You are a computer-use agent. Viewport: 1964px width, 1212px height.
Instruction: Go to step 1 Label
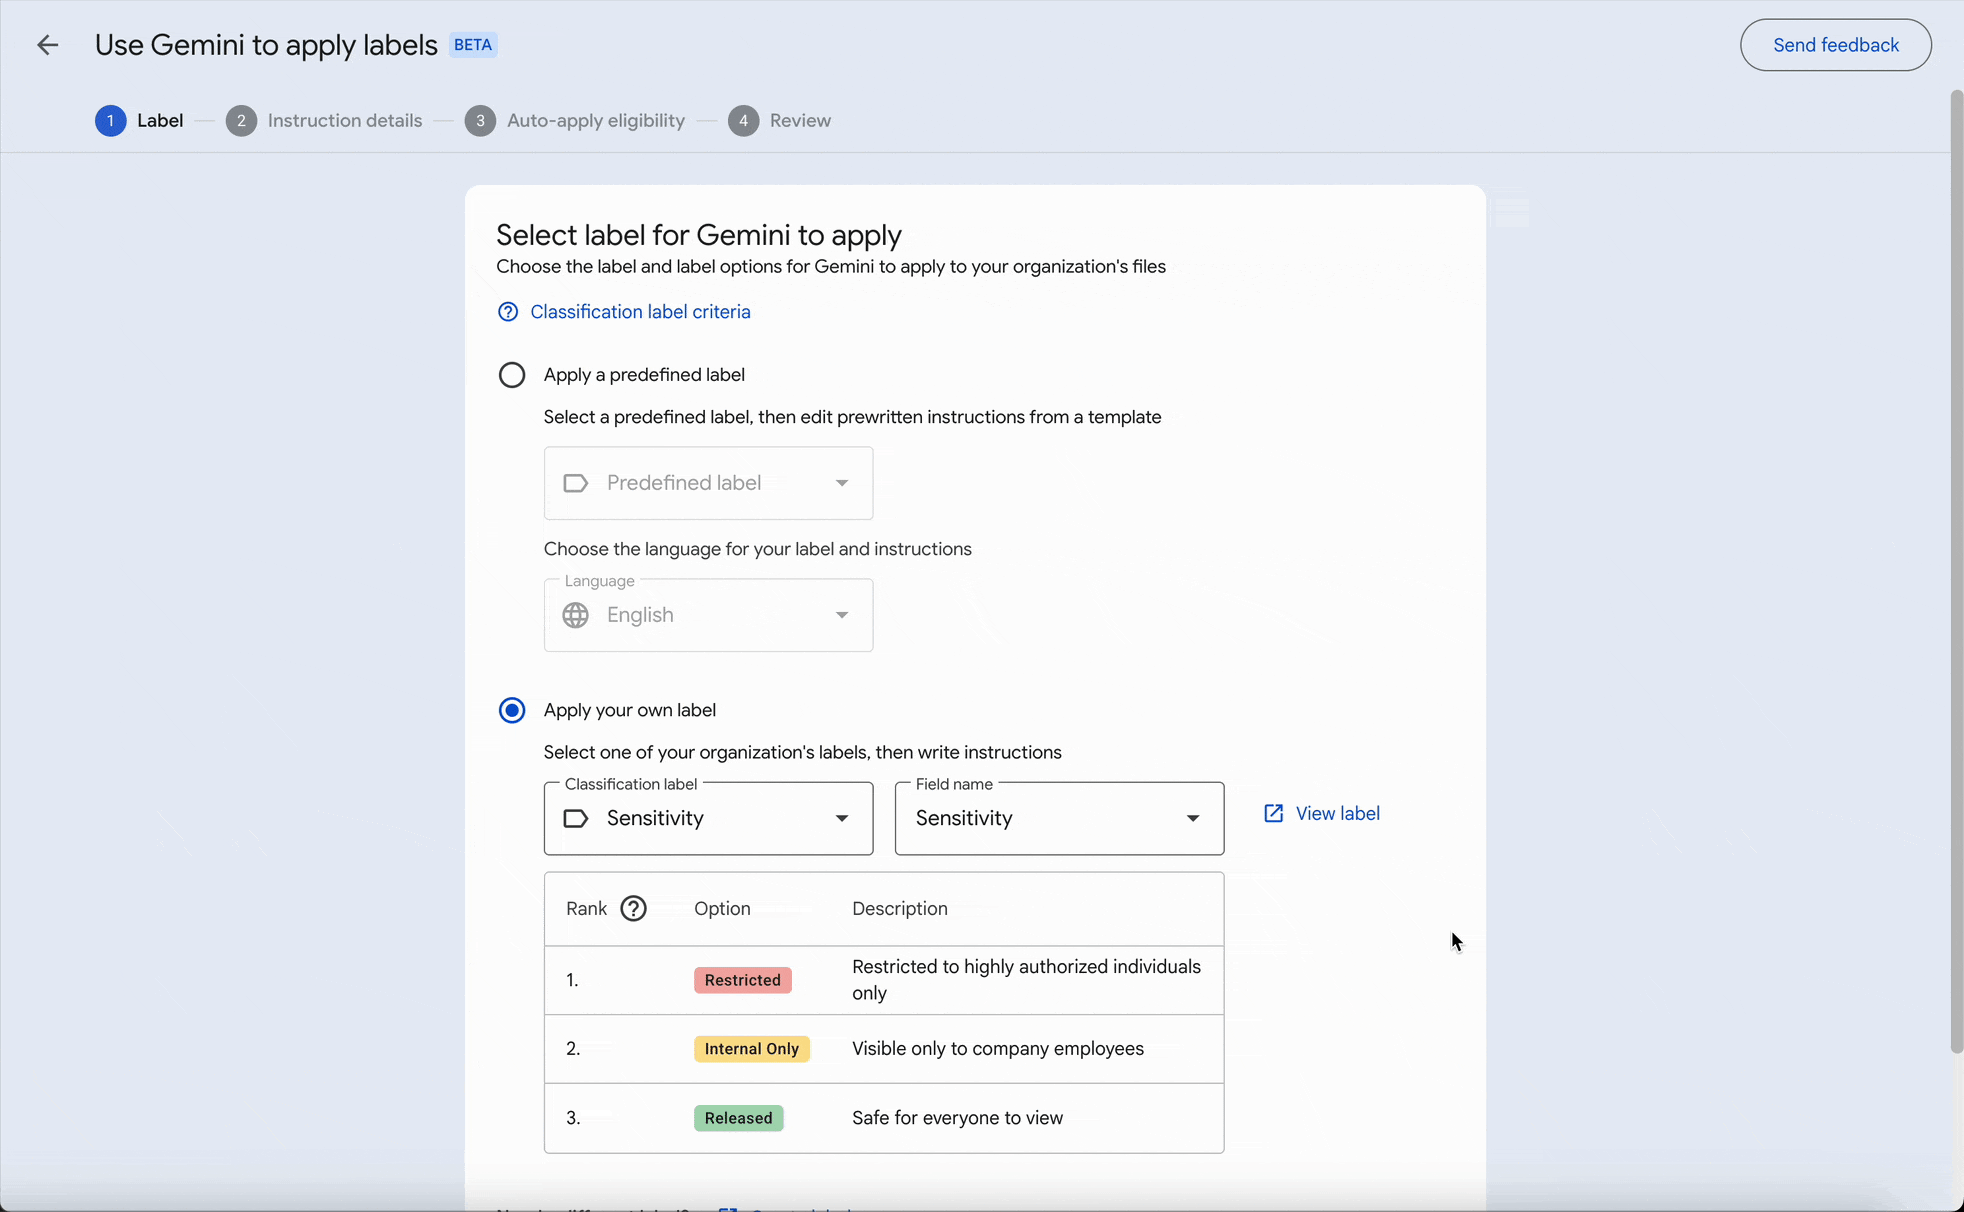(139, 121)
